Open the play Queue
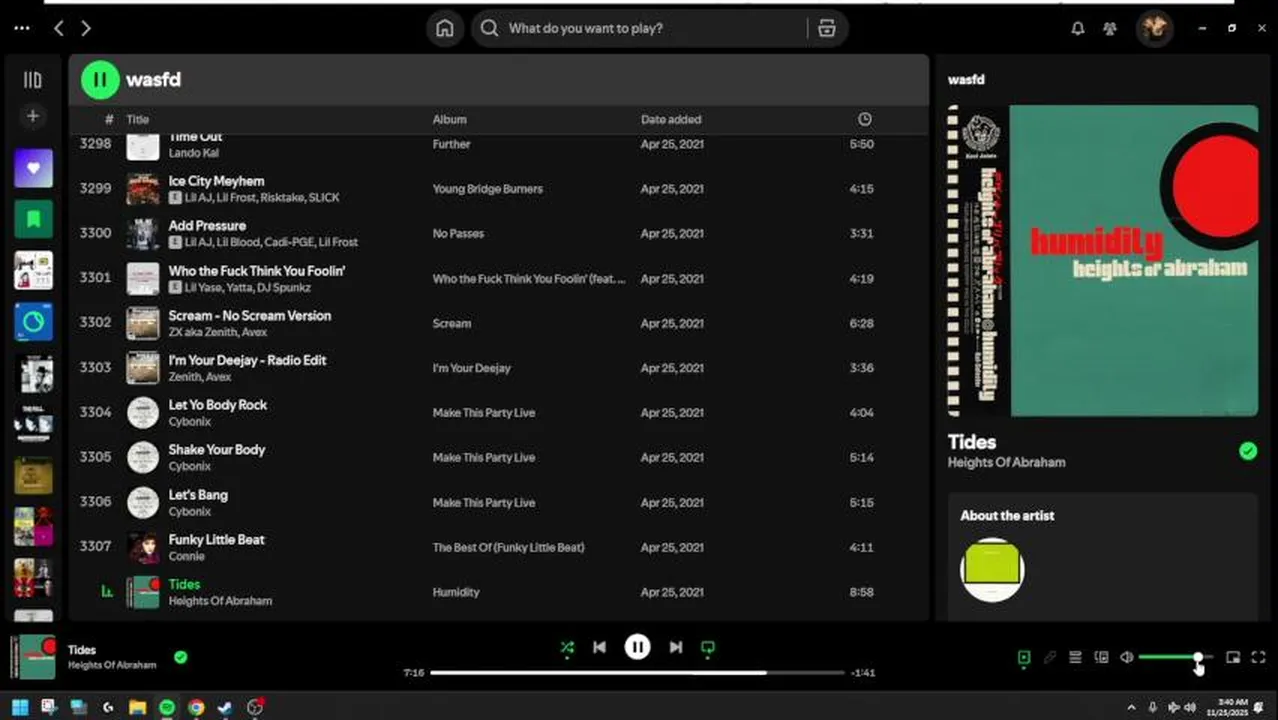Image resolution: width=1278 pixels, height=720 pixels. tap(1075, 657)
